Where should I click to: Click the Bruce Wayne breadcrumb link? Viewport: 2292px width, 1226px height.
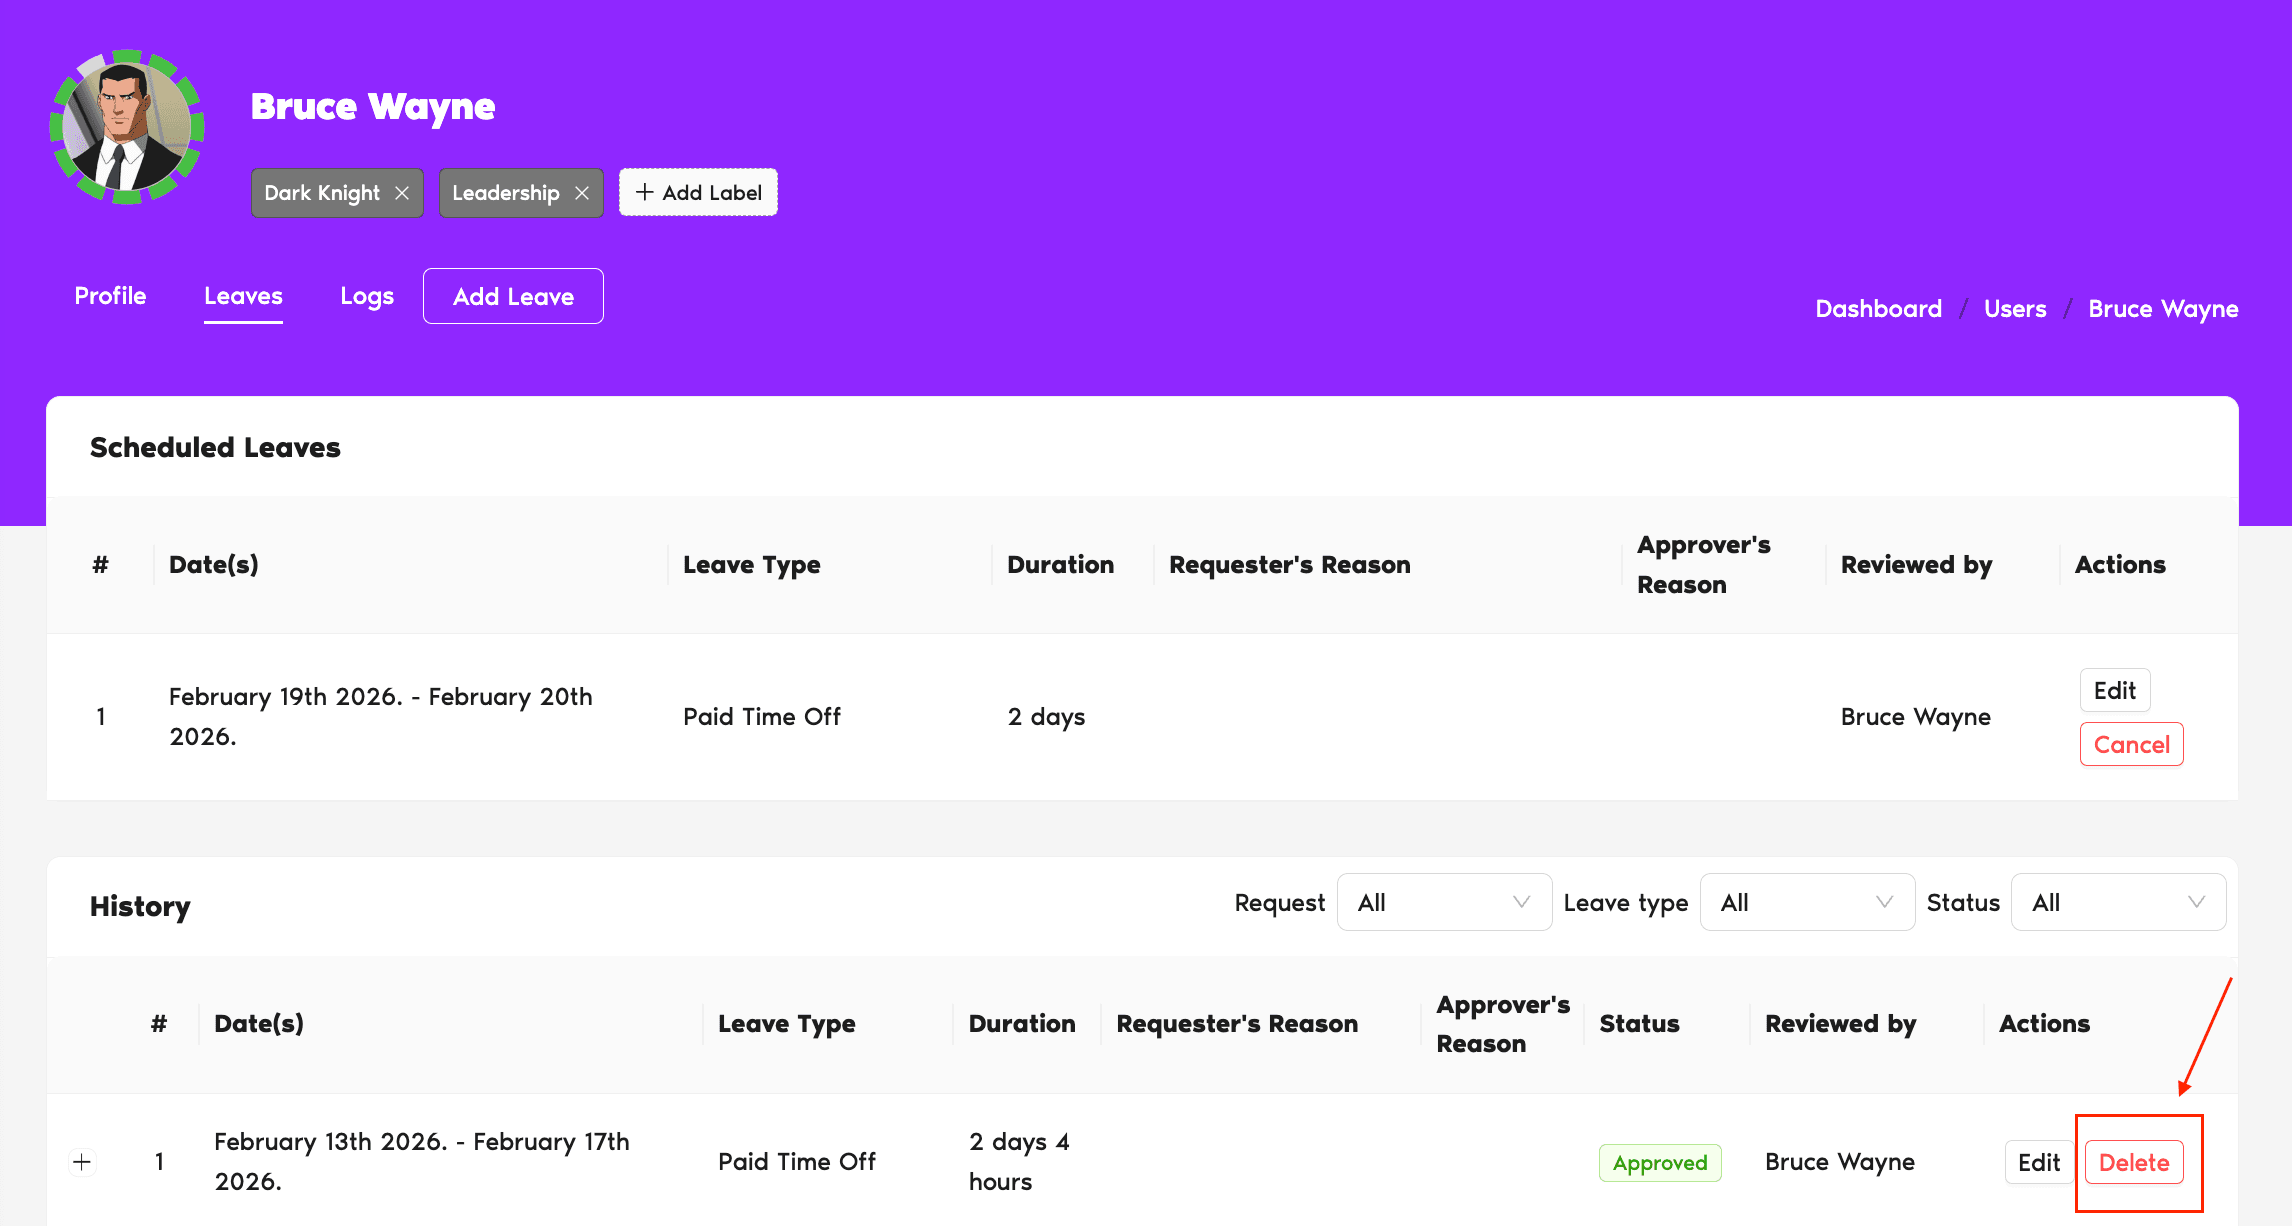[2163, 308]
